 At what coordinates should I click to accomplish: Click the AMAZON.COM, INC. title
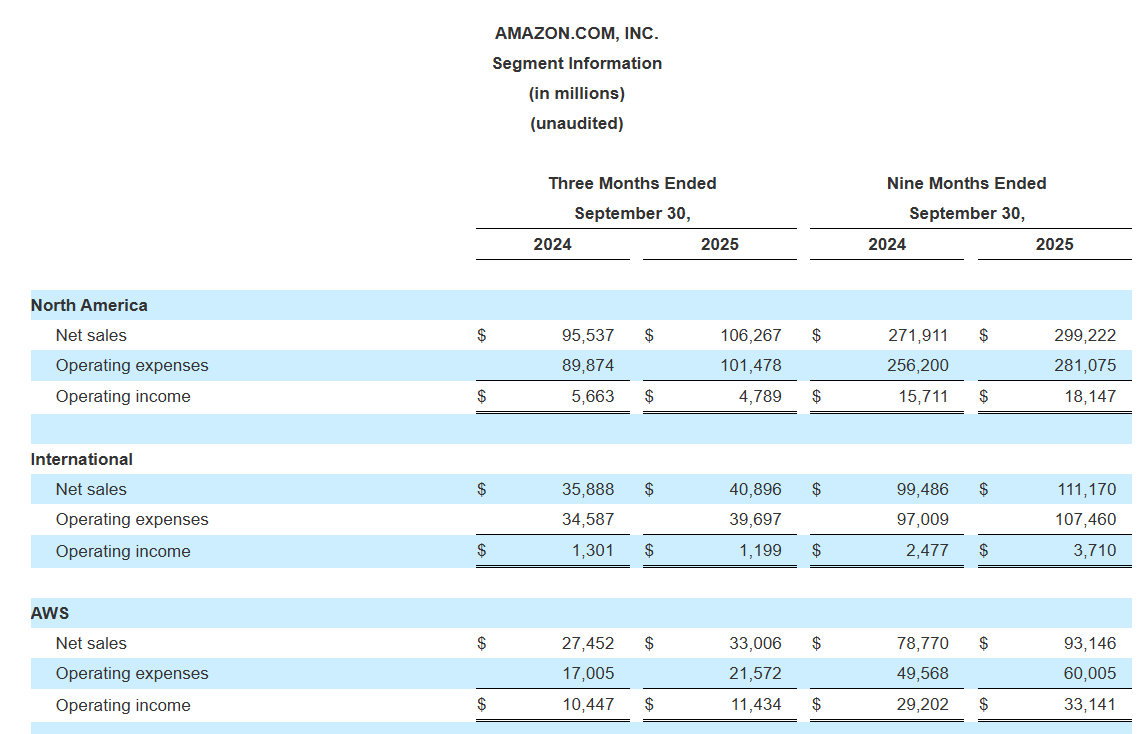576,33
